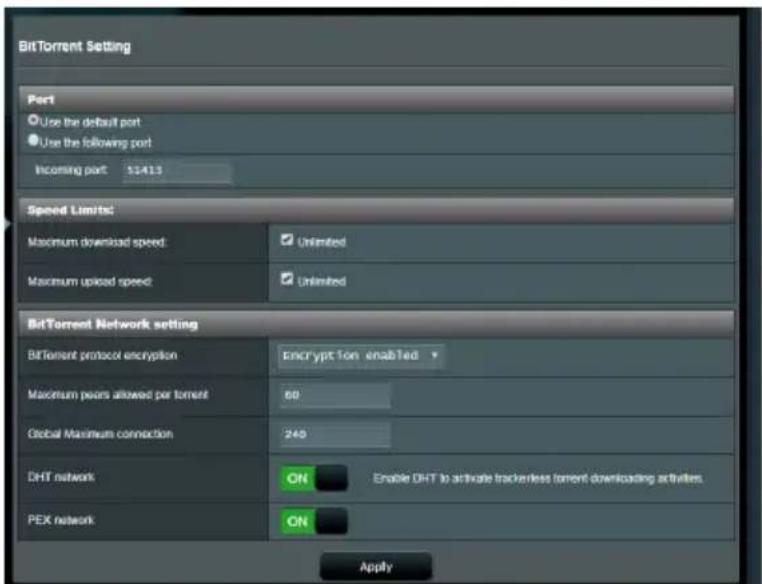Click the BitTorrent protocol encryption label

(x=102, y=355)
